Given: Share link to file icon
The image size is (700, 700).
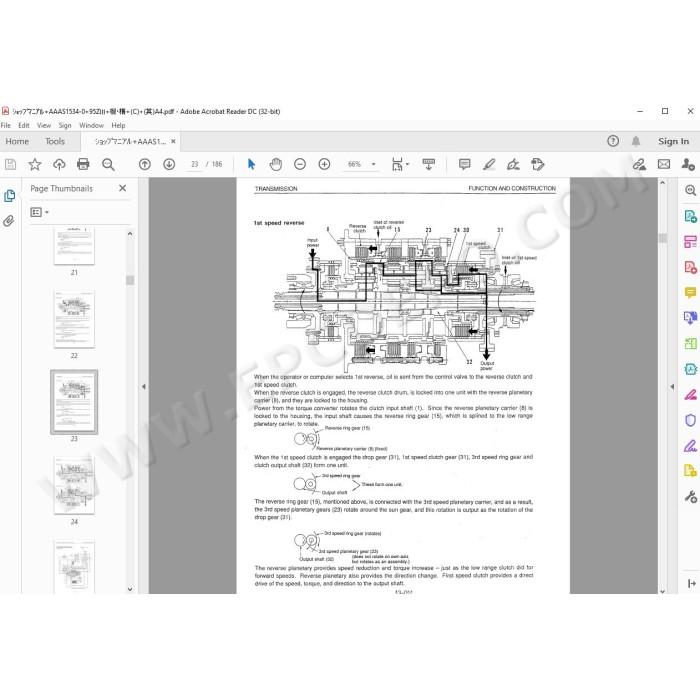Looking at the screenshot, I should coord(639,164).
